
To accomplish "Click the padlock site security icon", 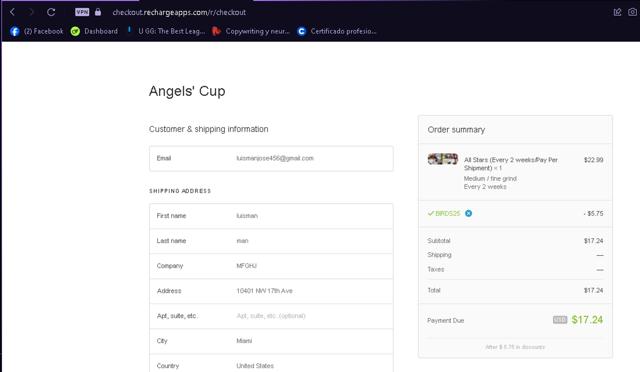I will coord(98,12).
